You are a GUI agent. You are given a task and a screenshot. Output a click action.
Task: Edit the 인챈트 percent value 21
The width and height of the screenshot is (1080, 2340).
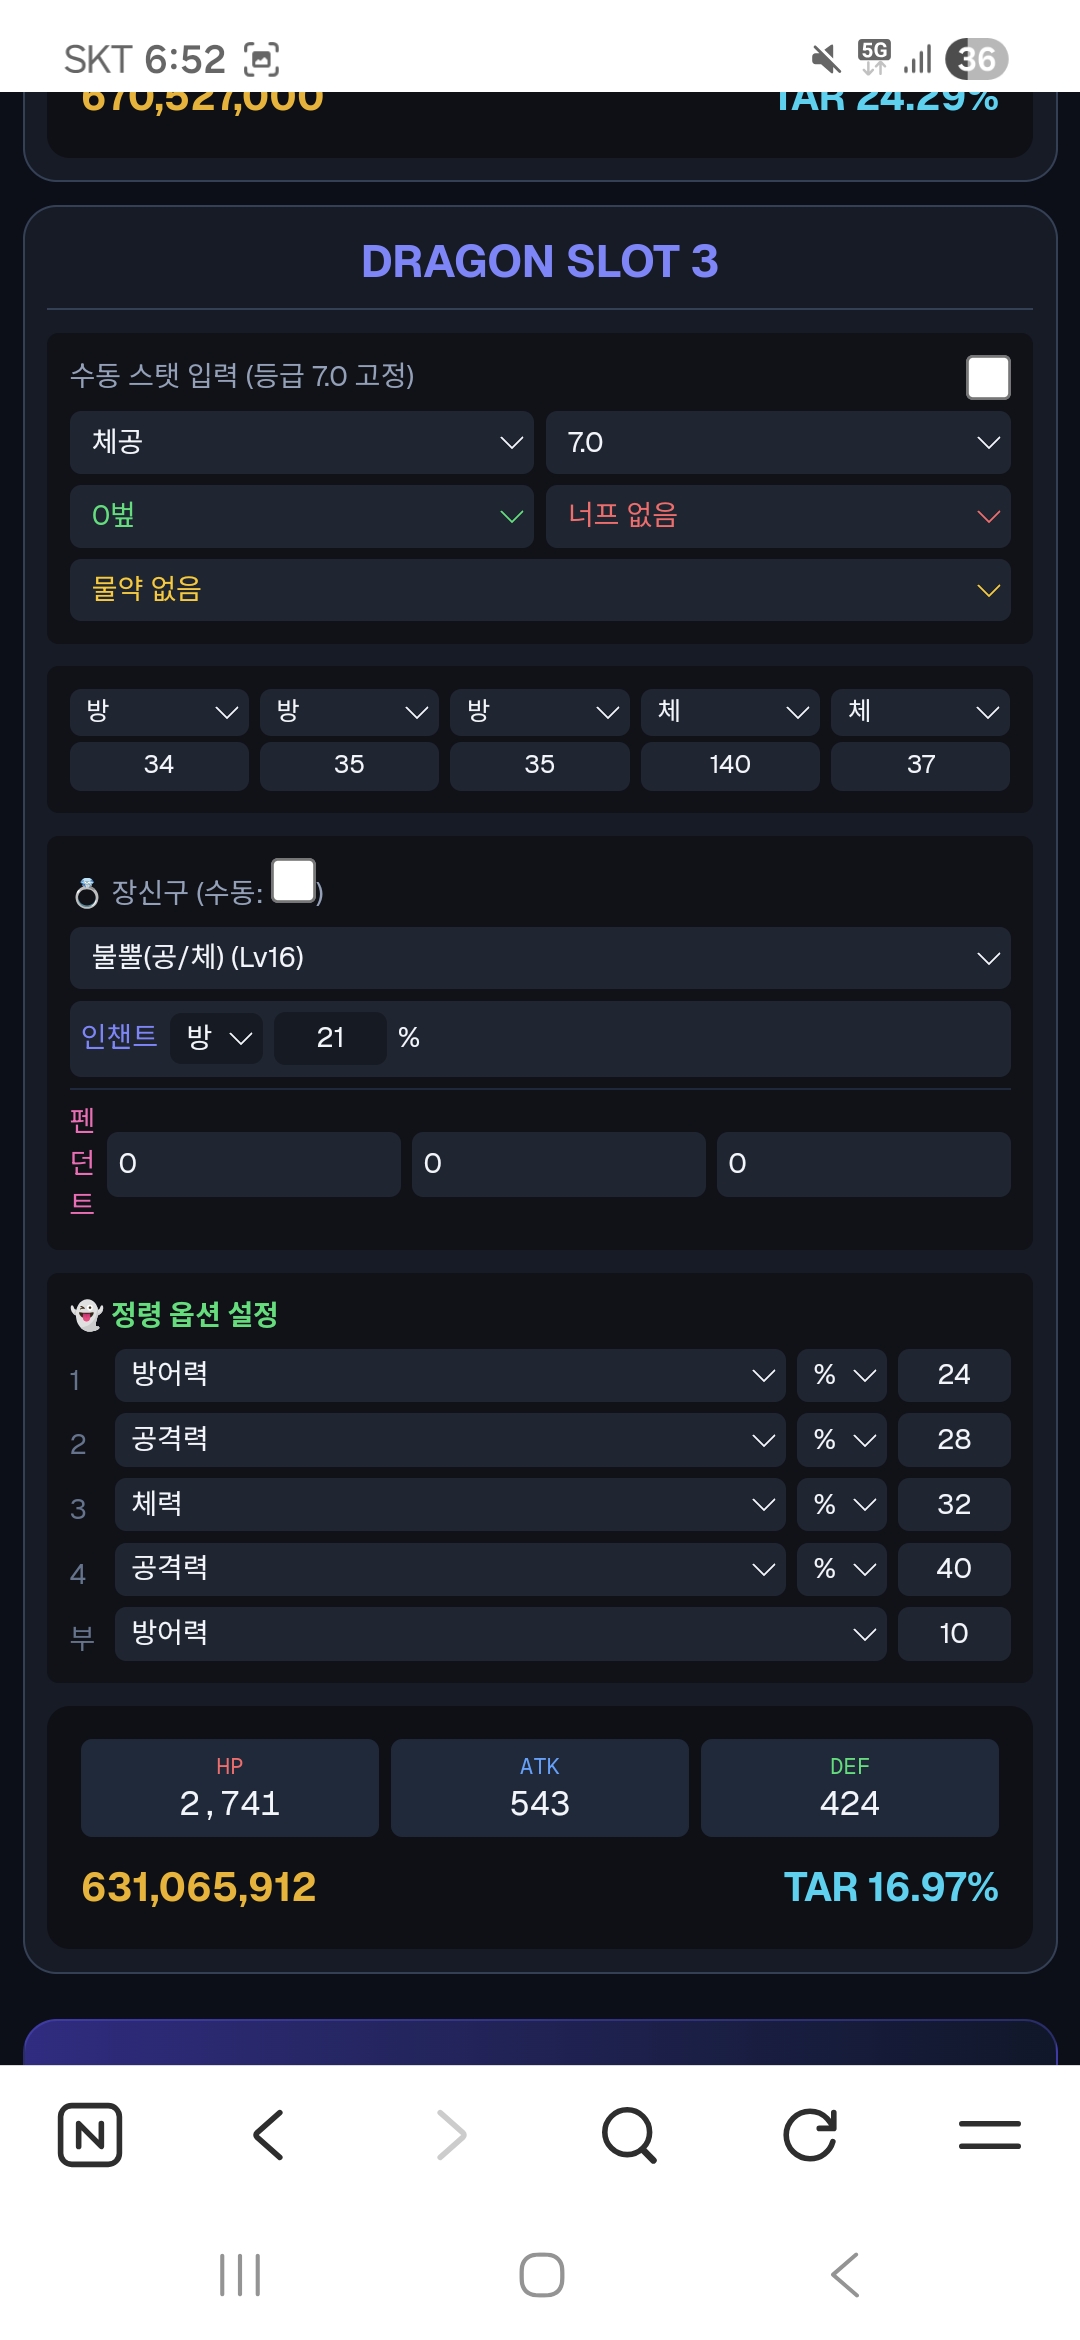click(x=330, y=1038)
